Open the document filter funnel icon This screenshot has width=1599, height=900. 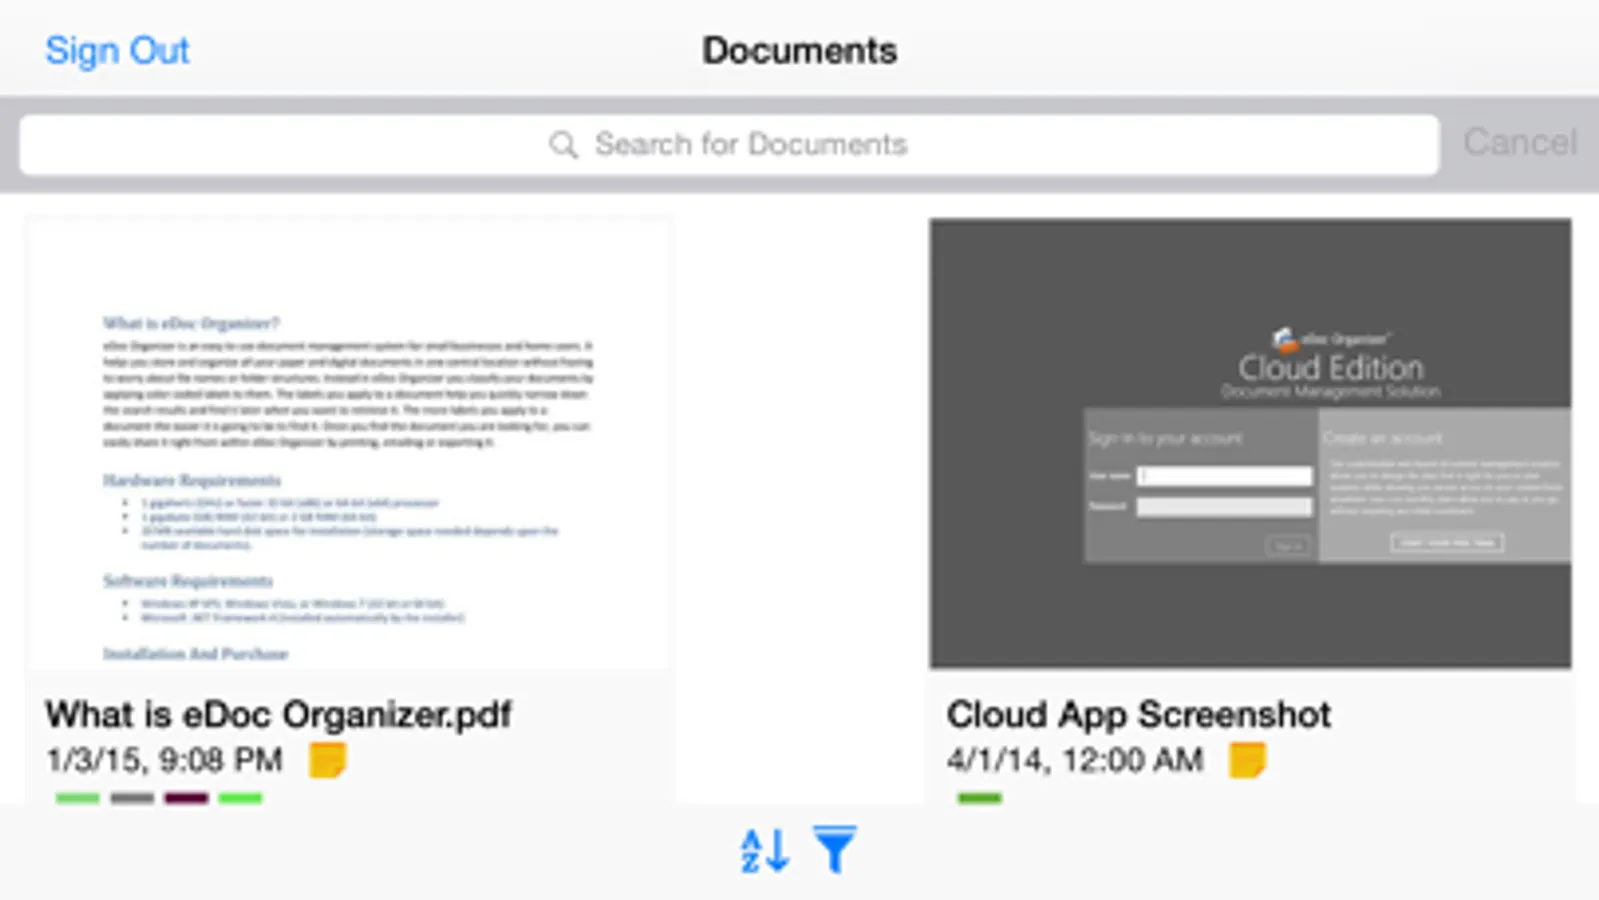point(835,850)
